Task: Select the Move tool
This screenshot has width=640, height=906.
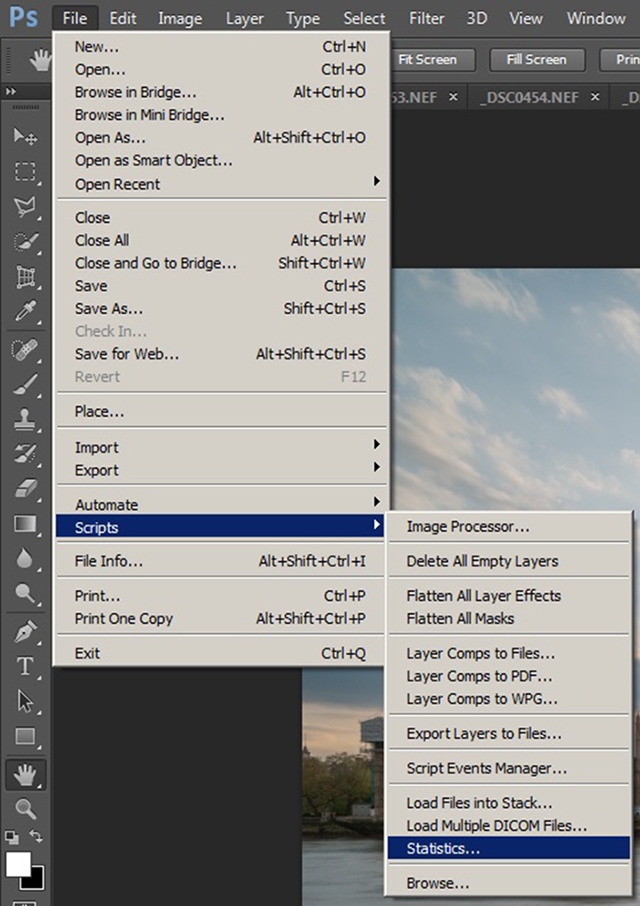Action: 25,136
